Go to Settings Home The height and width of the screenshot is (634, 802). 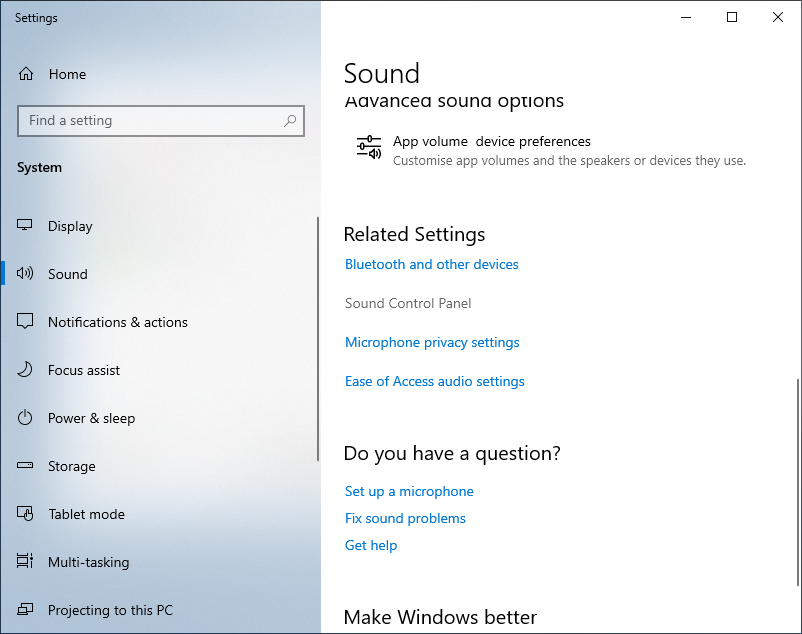click(159, 74)
